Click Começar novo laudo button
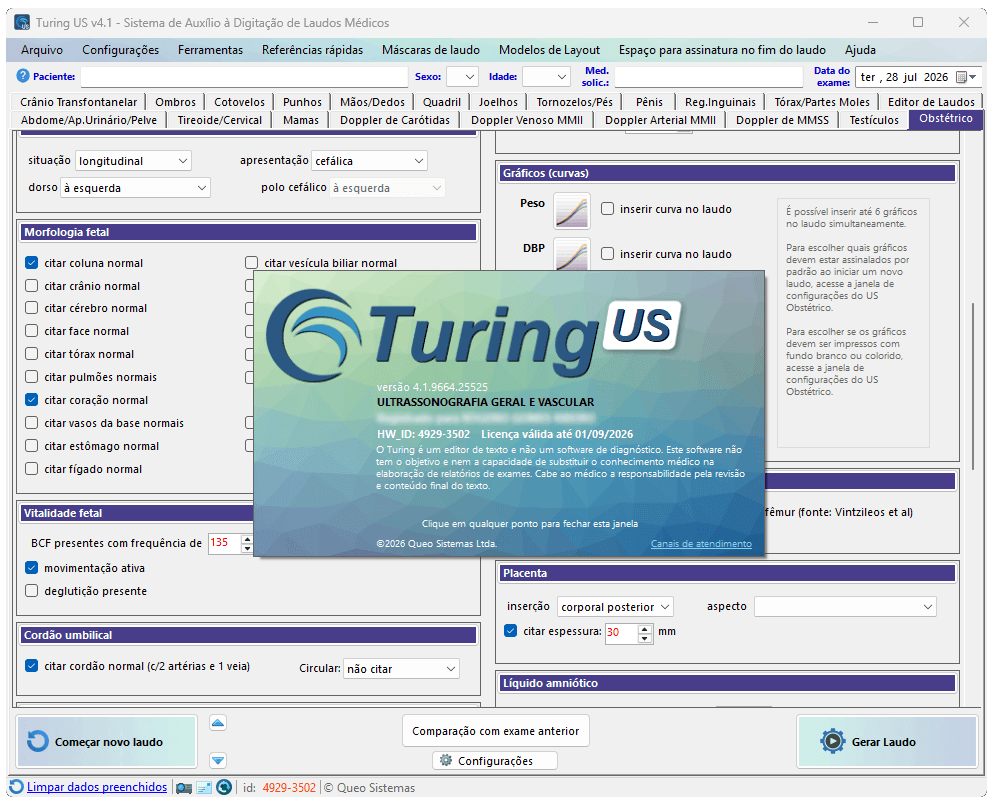The width and height of the screenshot is (995, 806). 107,742
